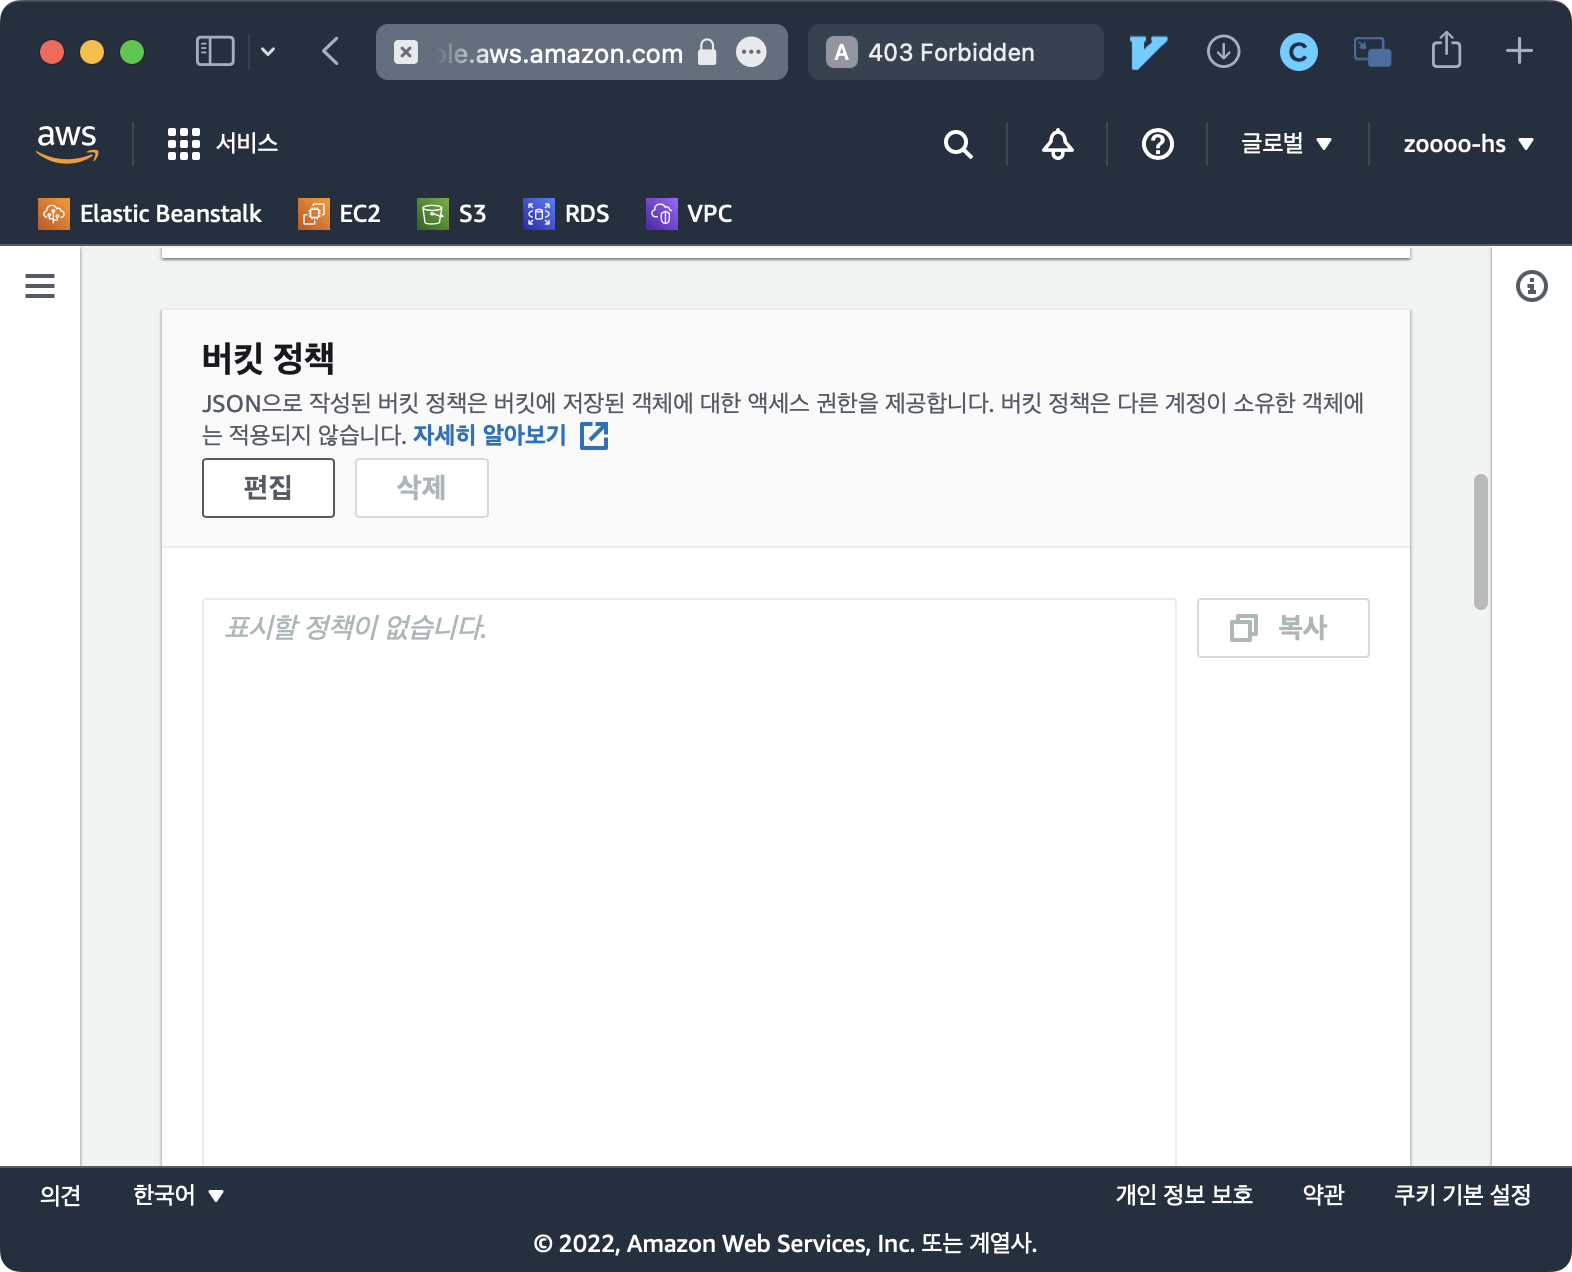The image size is (1572, 1272).
Task: Show Safari downloads
Action: click(1223, 51)
